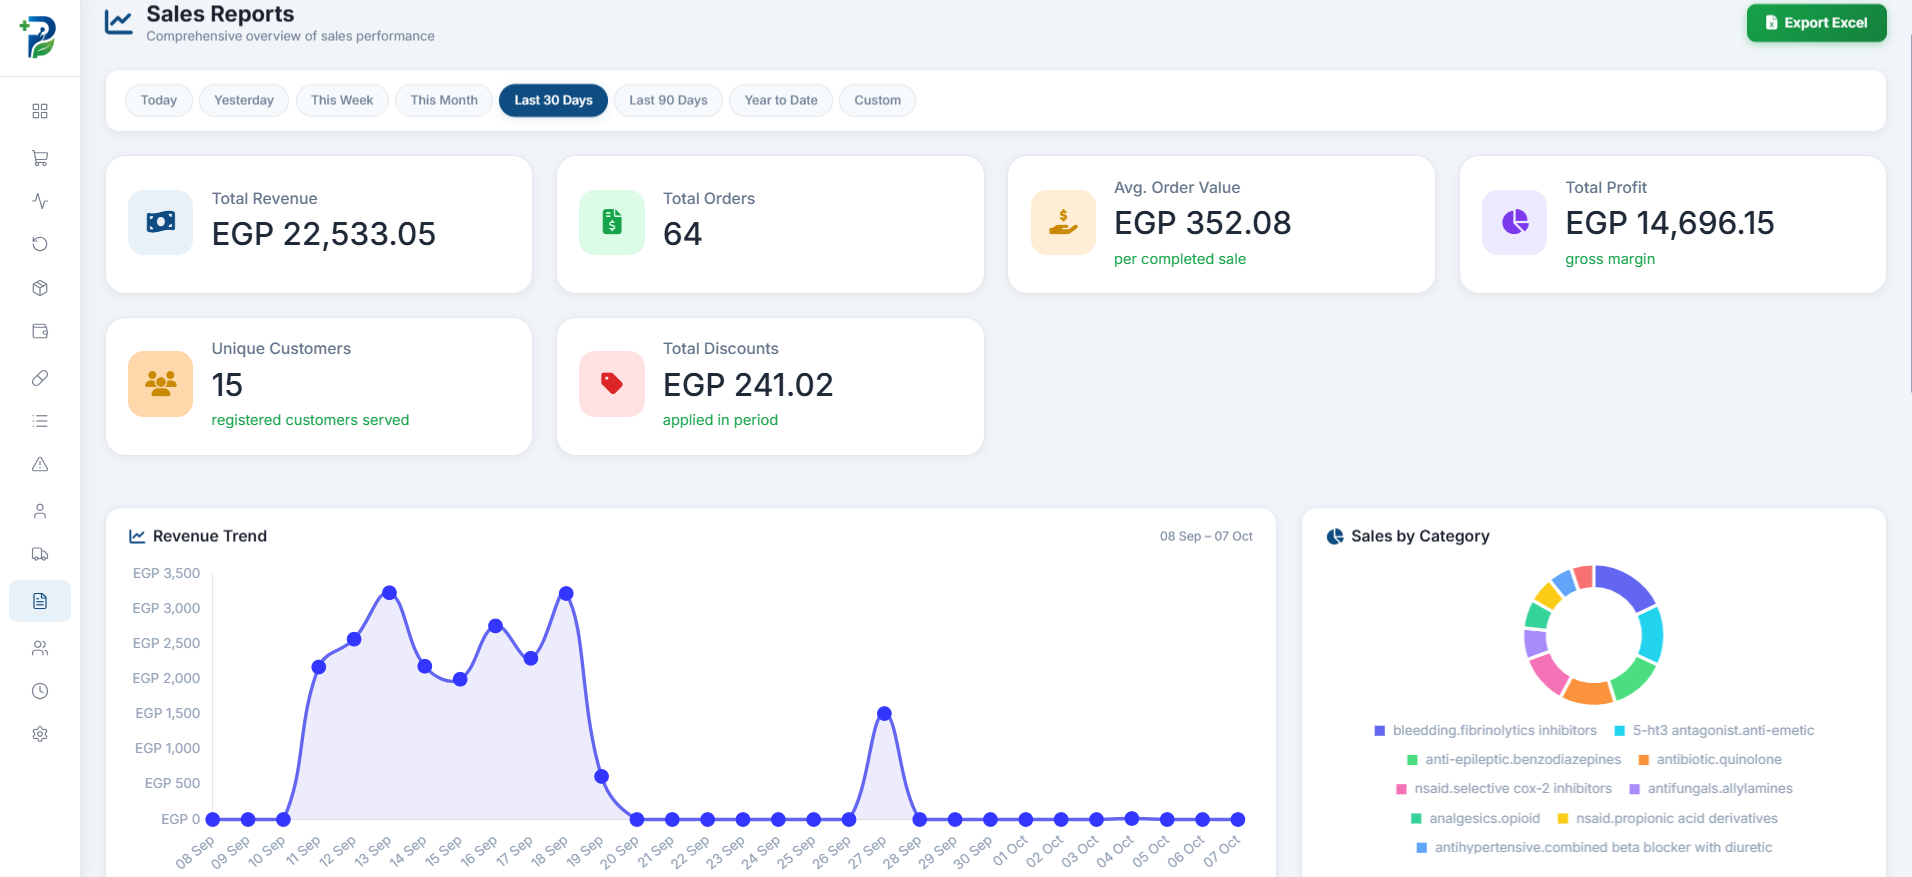
Task: Choose the Custom date range option
Action: [878, 100]
